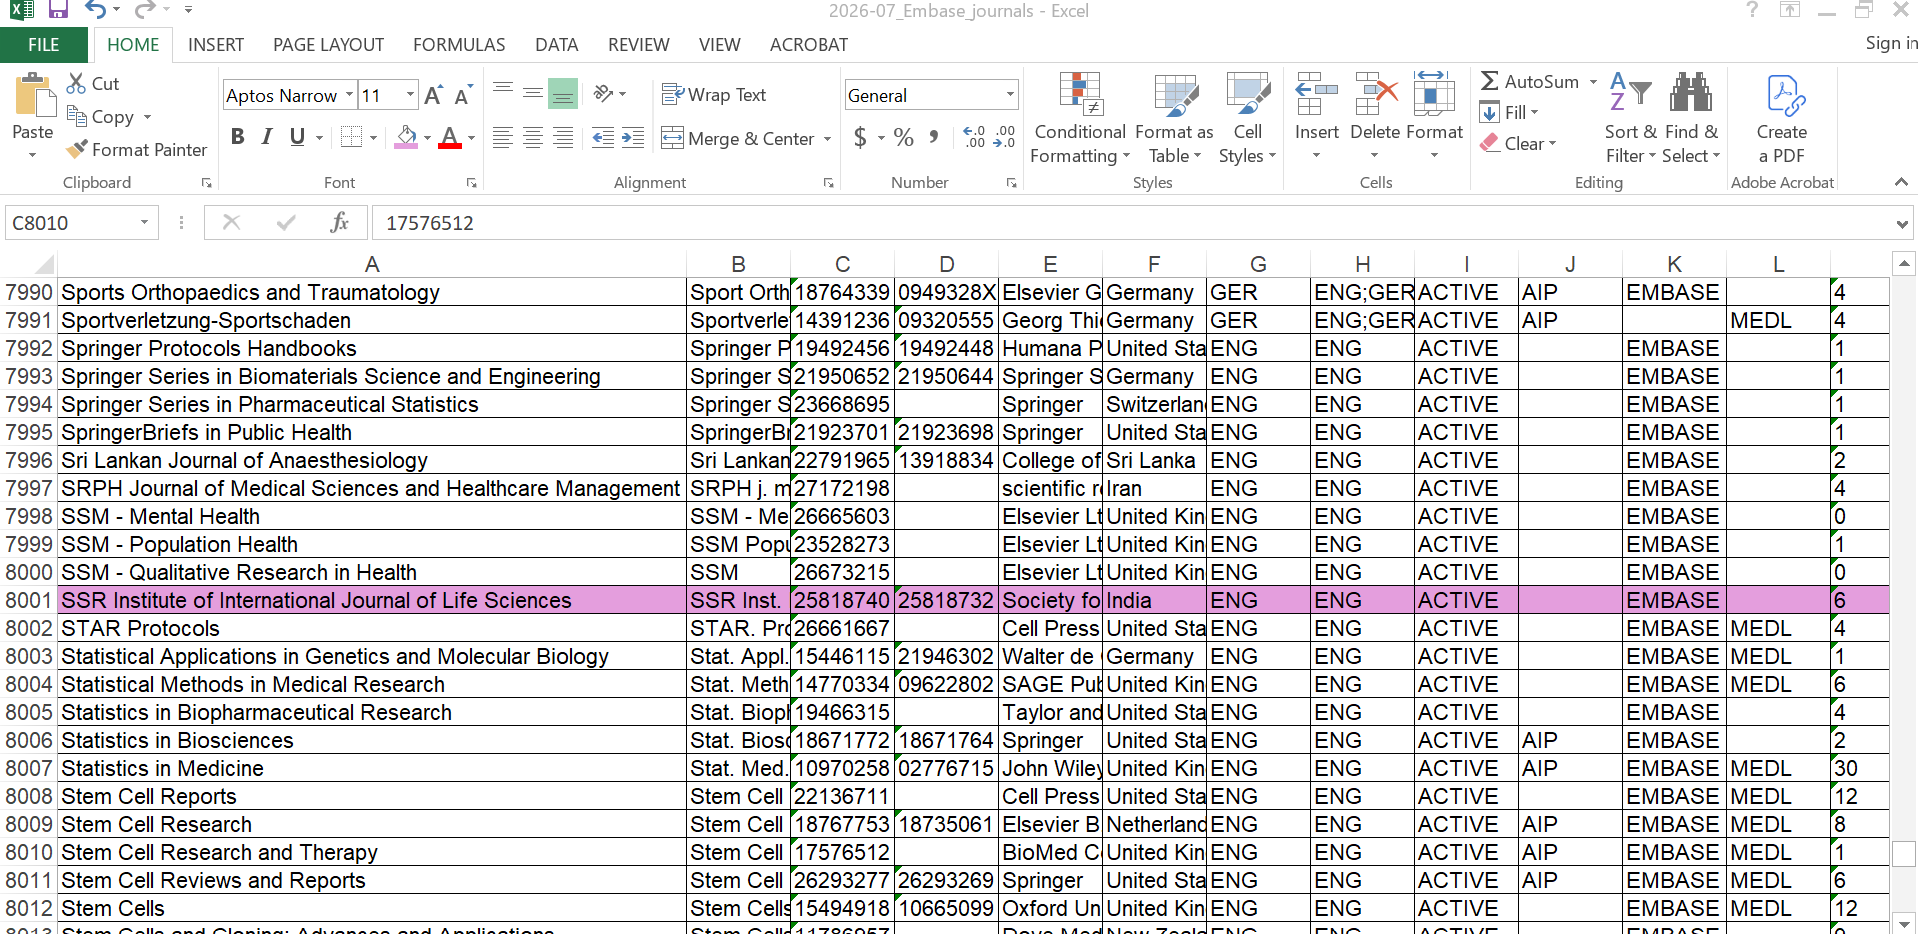Expand the formula bar
The image size is (1918, 934).
(1901, 224)
